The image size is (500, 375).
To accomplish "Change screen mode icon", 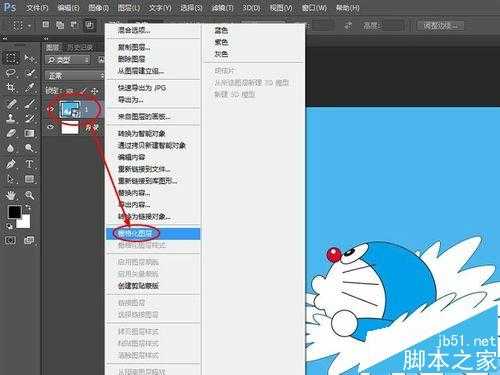I will 29,240.
